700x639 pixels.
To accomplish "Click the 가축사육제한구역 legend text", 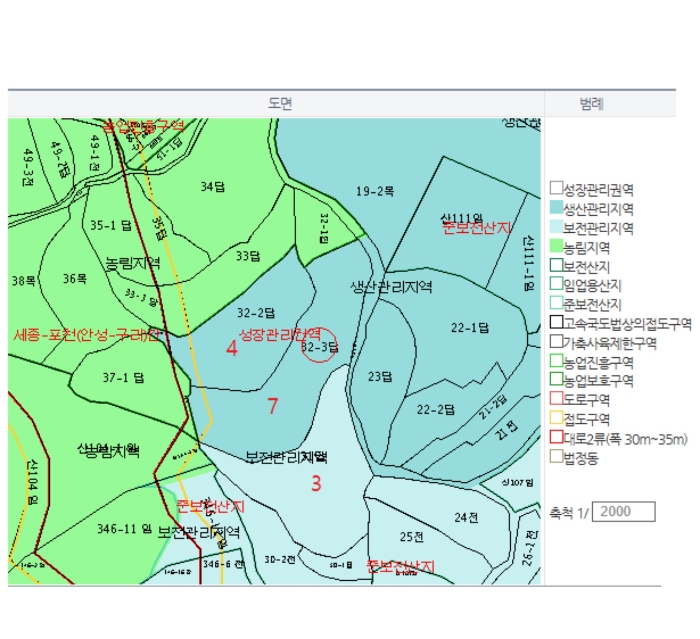I will point(610,343).
